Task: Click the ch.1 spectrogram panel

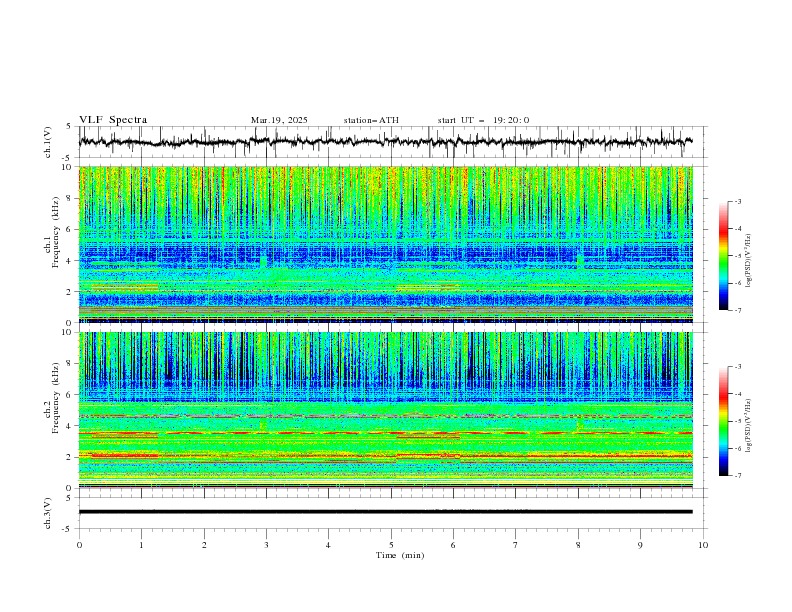Action: click(x=386, y=244)
